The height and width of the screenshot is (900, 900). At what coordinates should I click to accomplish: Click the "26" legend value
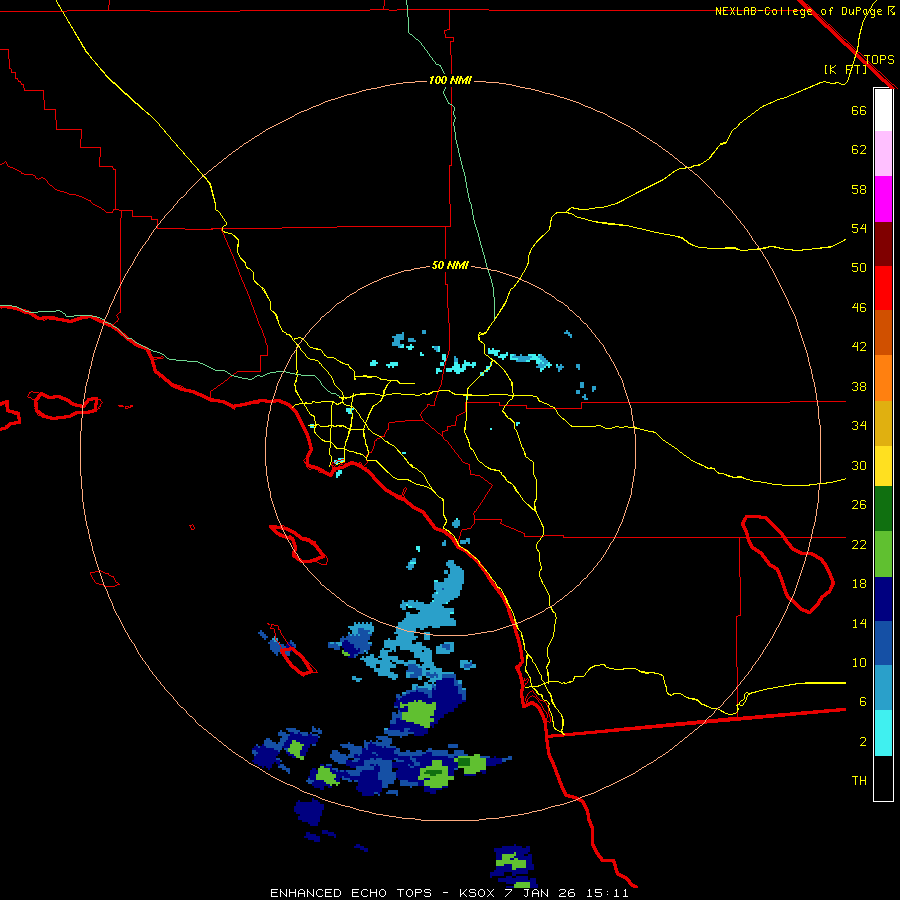click(859, 505)
